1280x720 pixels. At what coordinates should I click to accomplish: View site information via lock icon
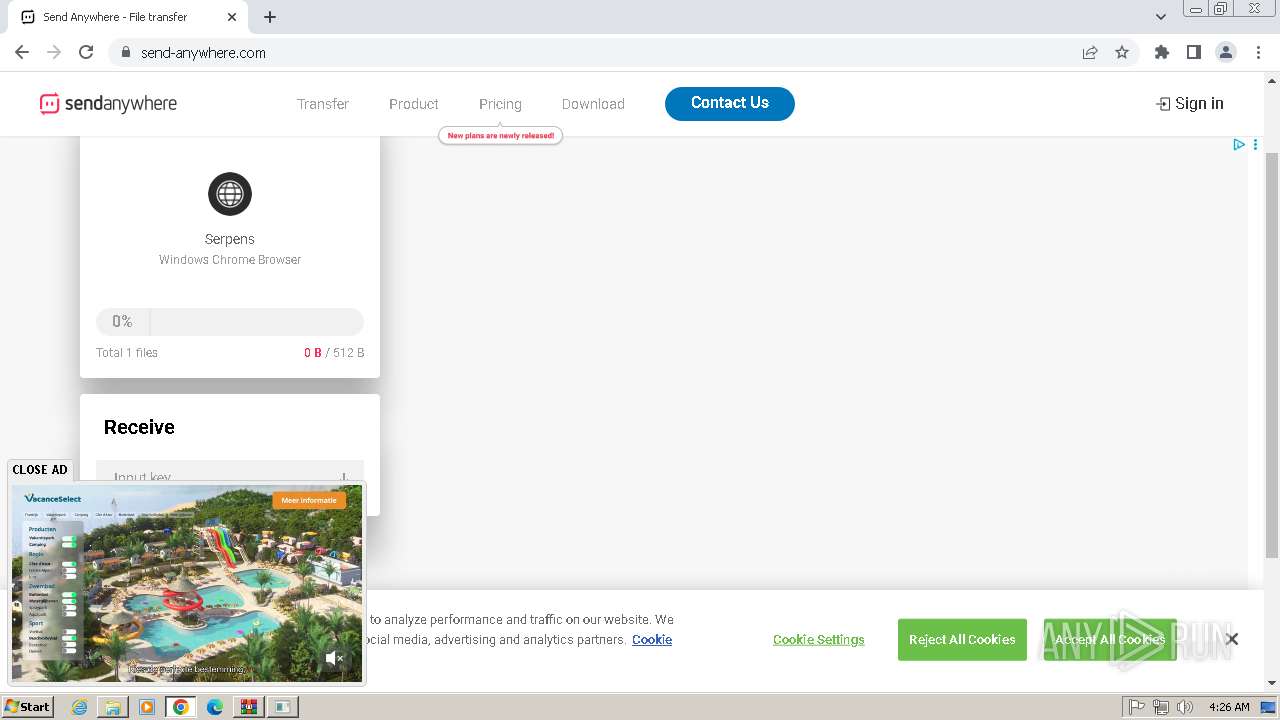point(126,52)
